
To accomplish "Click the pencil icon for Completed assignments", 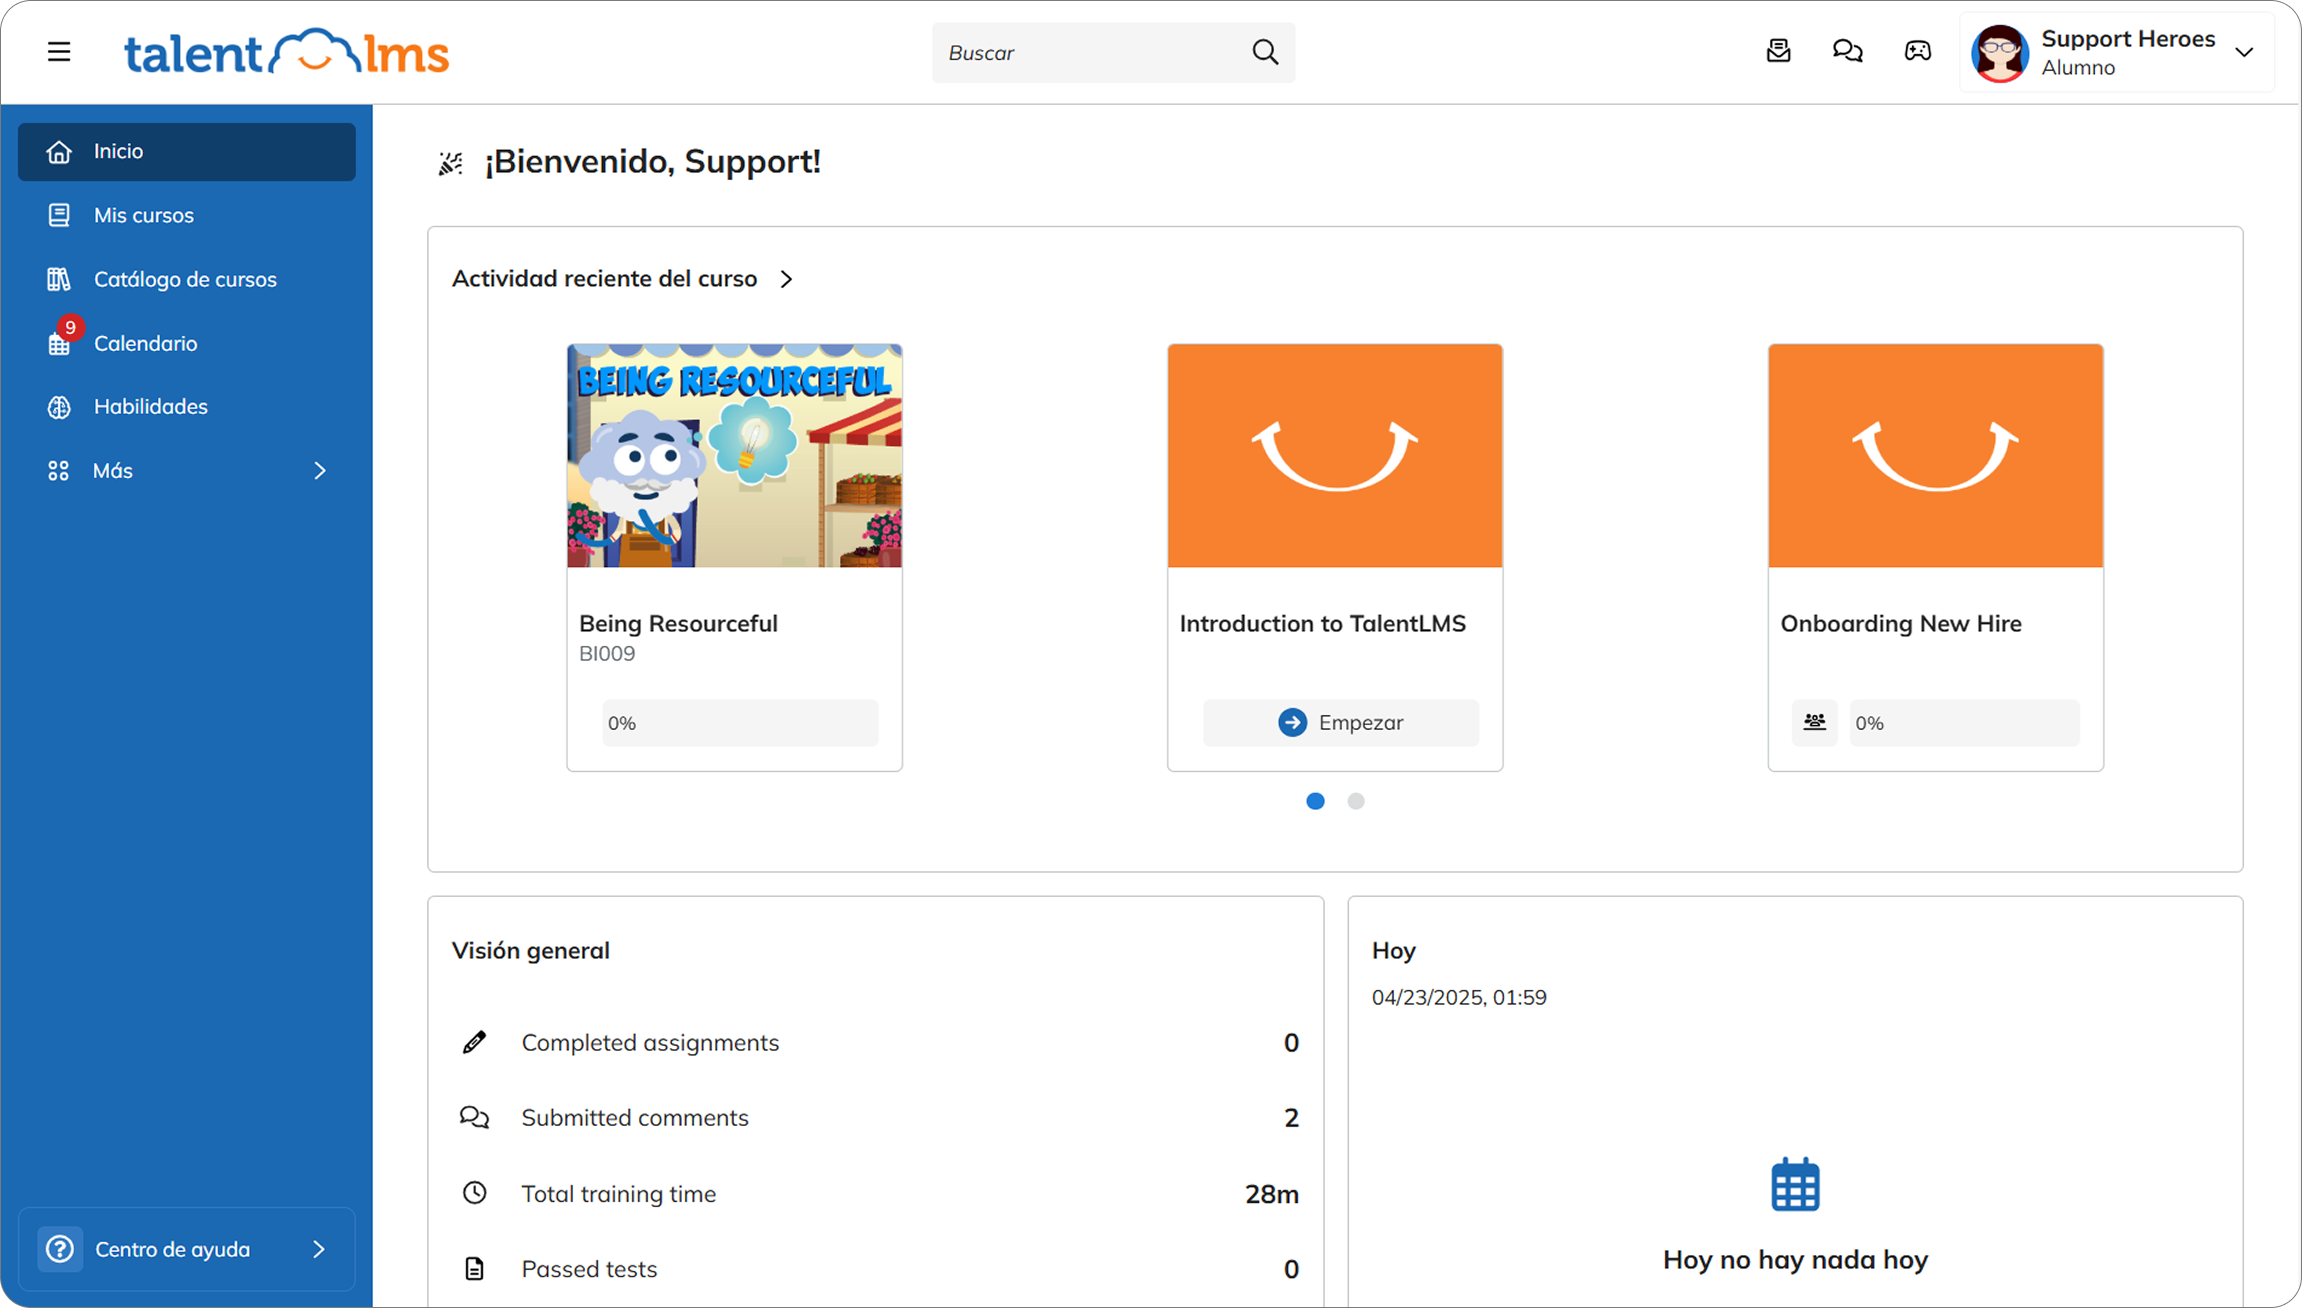I will 474,1042.
